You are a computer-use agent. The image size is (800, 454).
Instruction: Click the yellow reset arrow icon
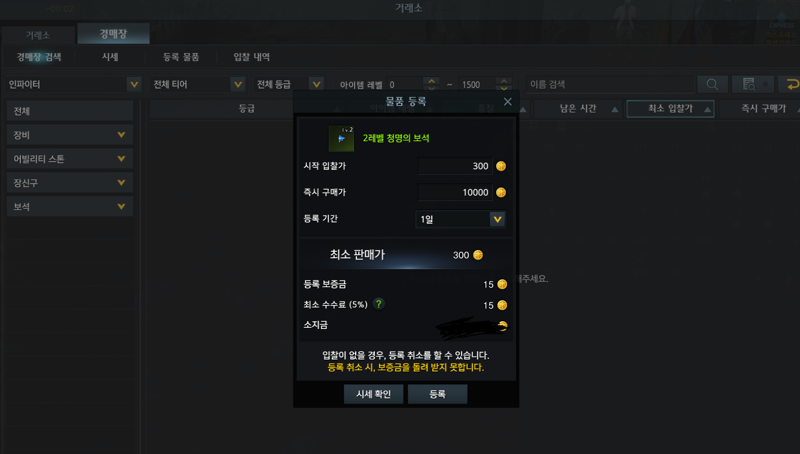tap(791, 84)
